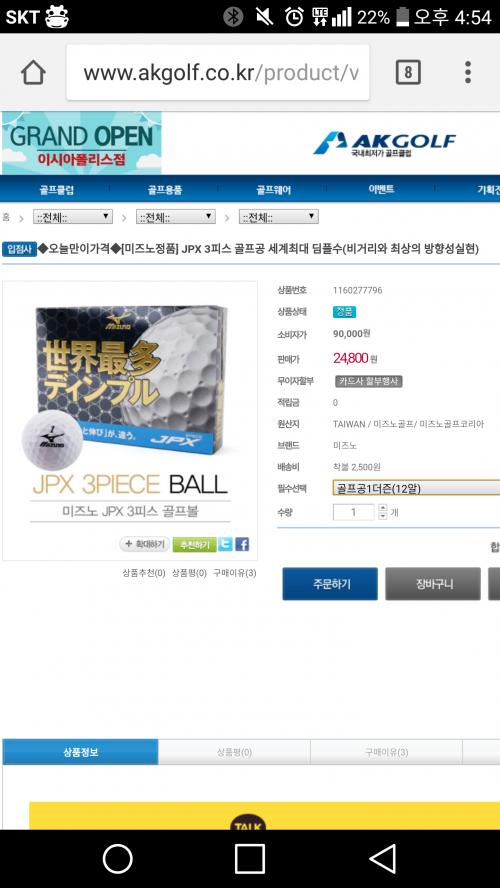Share product via Facebook icon
Viewport: 500px width, 888px height.
pyautogui.click(x=242, y=544)
